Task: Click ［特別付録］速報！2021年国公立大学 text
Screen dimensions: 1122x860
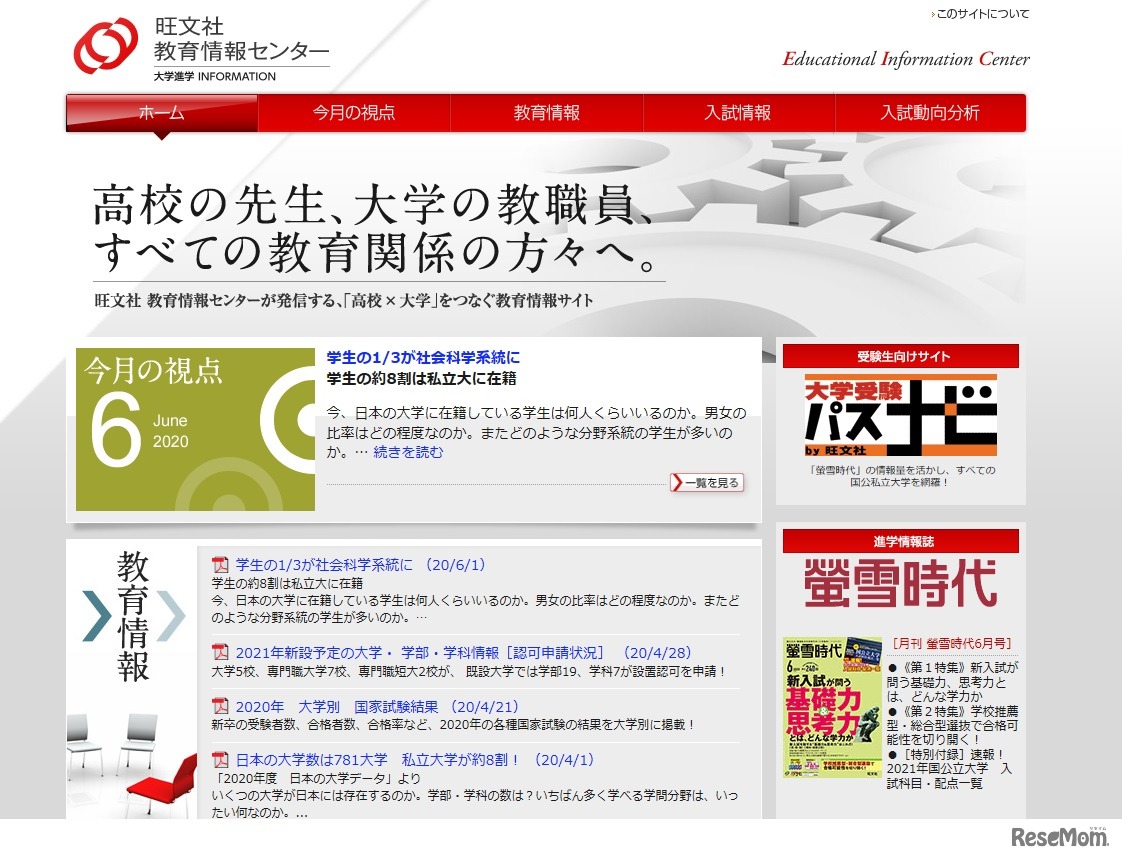Action: tap(950, 769)
